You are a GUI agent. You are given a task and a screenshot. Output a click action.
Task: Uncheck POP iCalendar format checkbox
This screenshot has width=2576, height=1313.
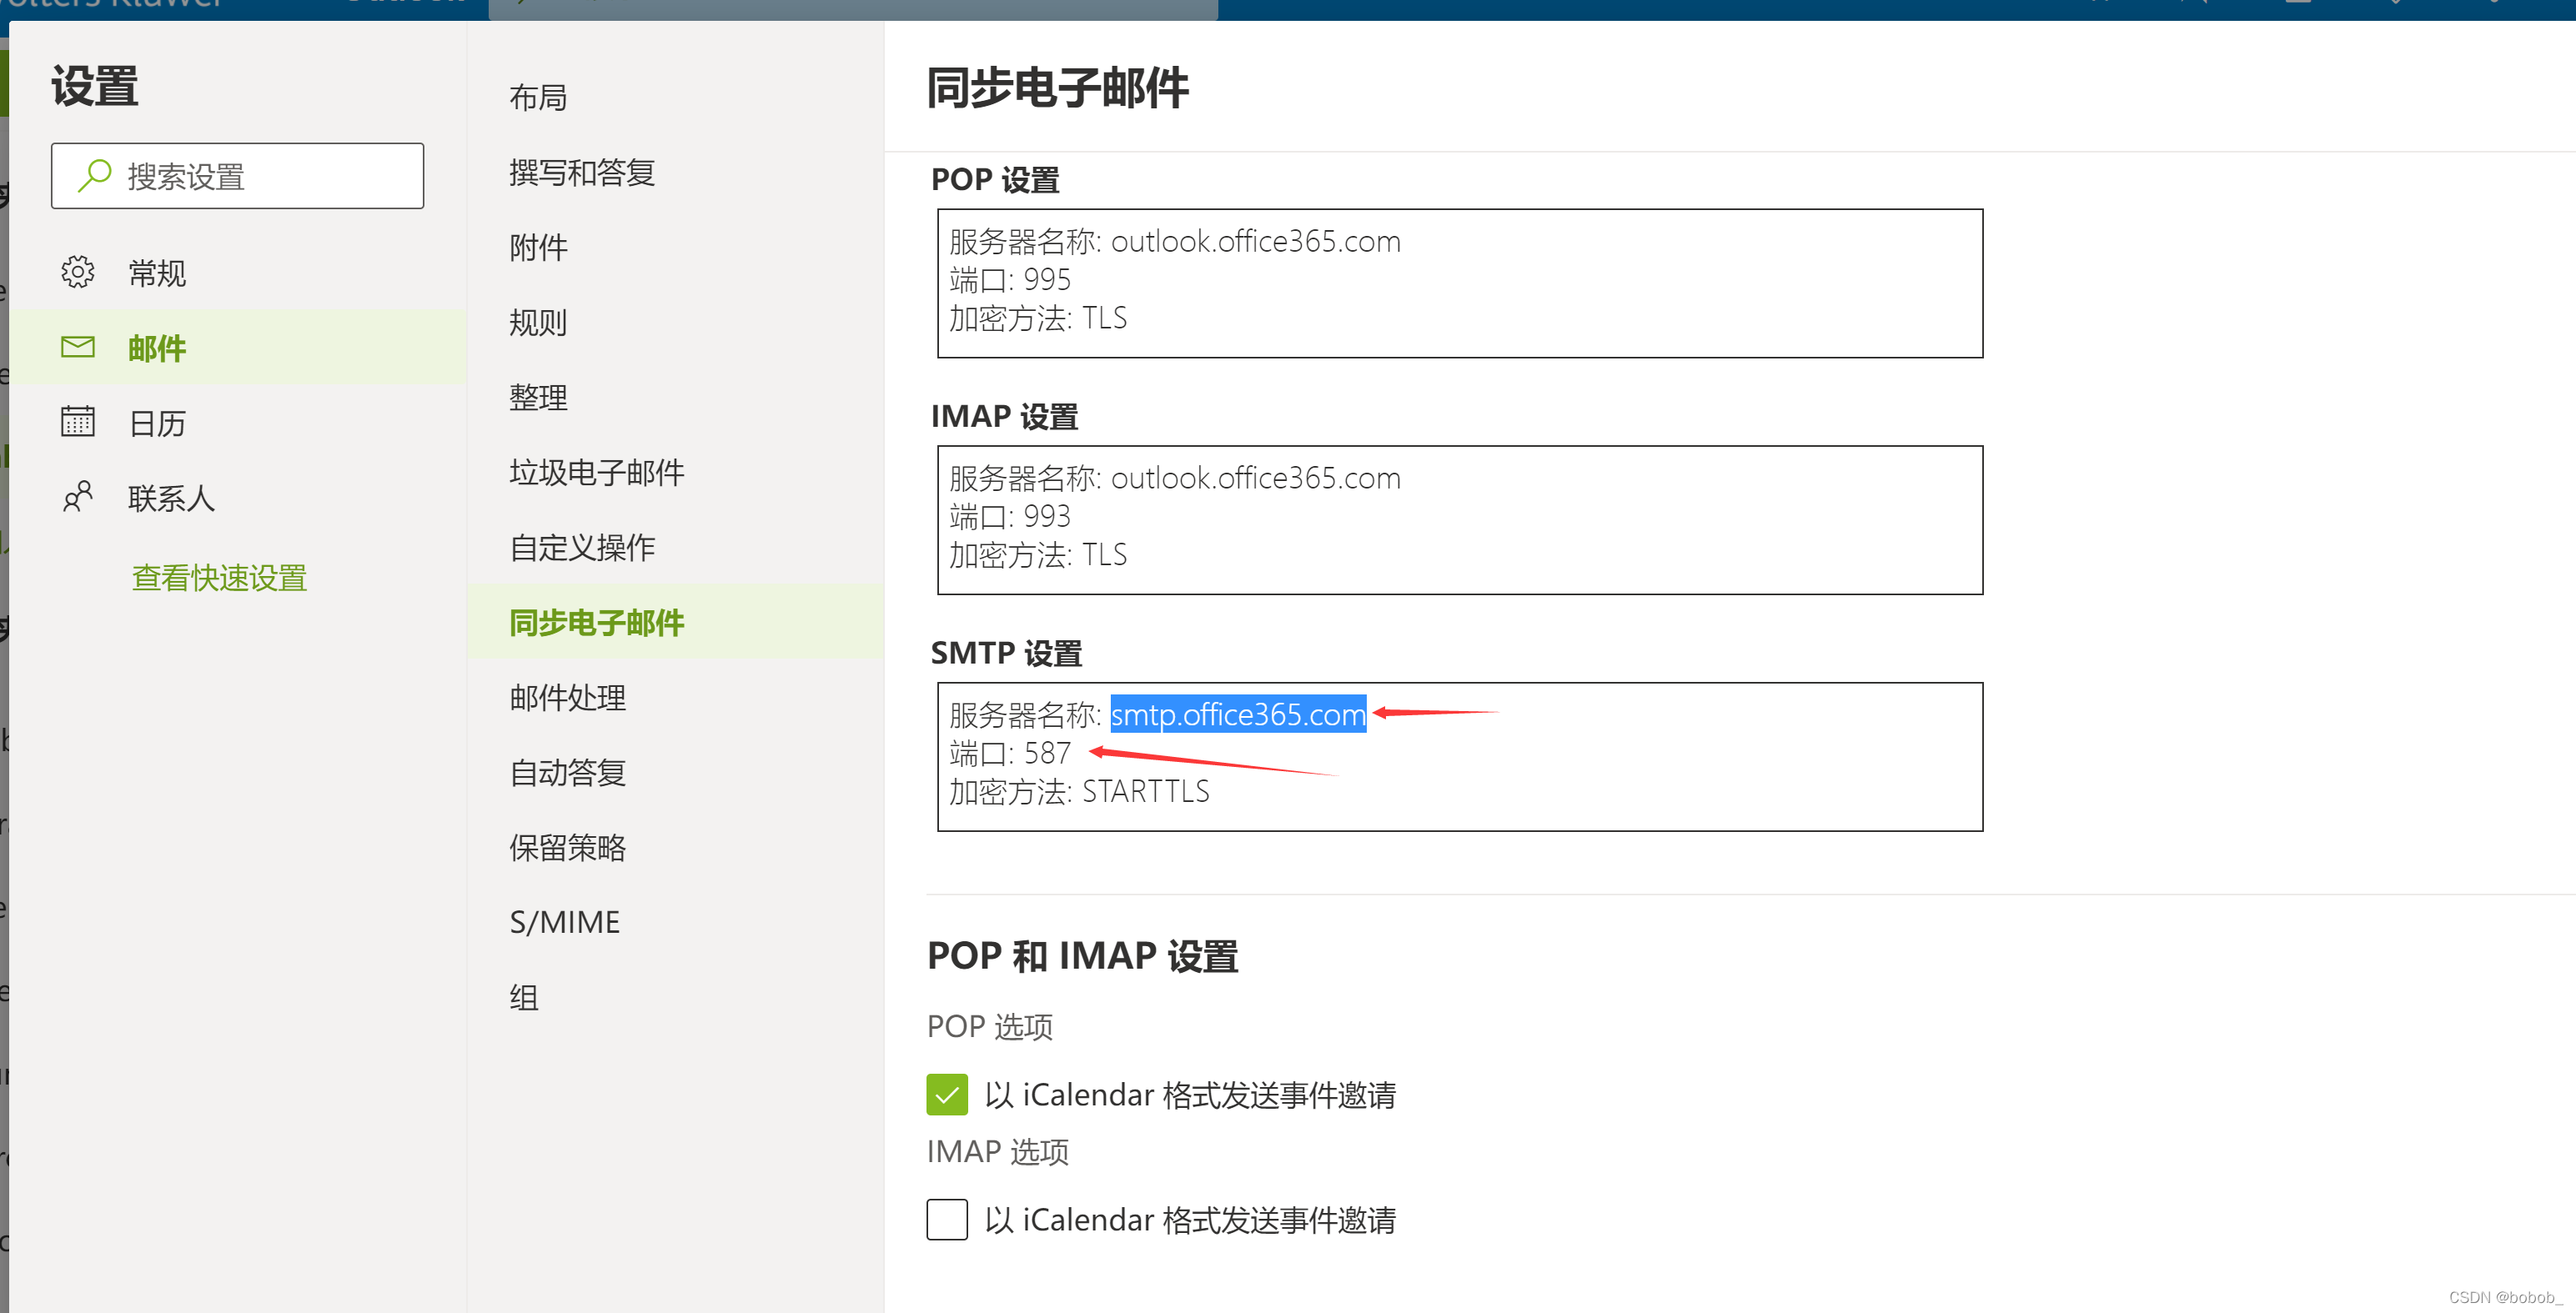946,1094
